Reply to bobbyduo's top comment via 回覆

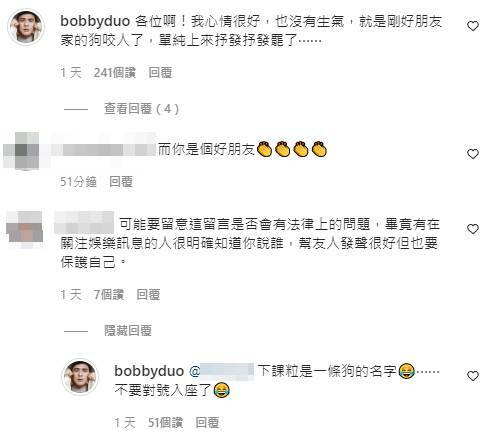(x=160, y=72)
